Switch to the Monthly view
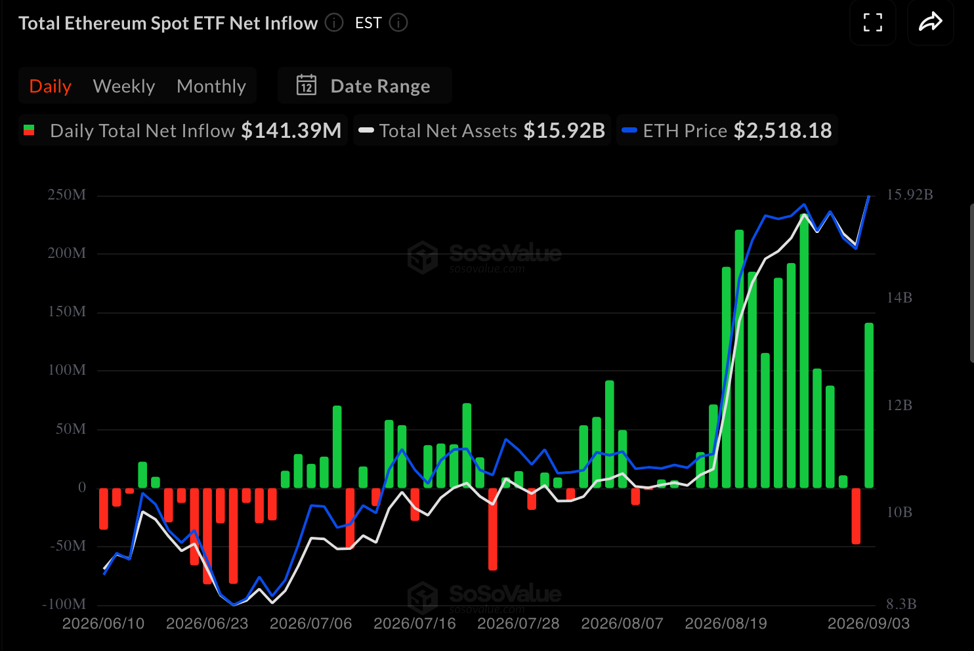Image resolution: width=974 pixels, height=651 pixels. pos(211,86)
